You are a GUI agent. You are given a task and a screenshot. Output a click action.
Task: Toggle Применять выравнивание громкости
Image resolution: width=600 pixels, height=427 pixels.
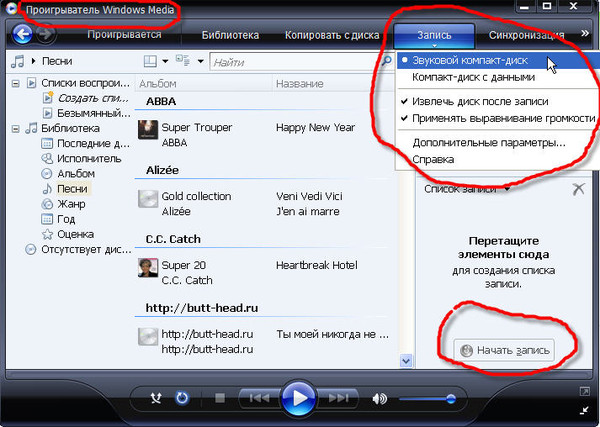tap(497, 118)
